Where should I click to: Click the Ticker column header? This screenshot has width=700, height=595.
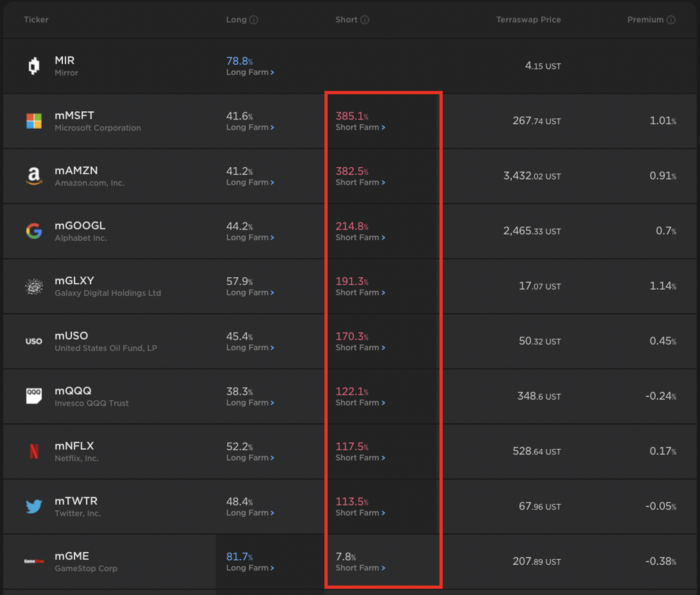[36, 20]
